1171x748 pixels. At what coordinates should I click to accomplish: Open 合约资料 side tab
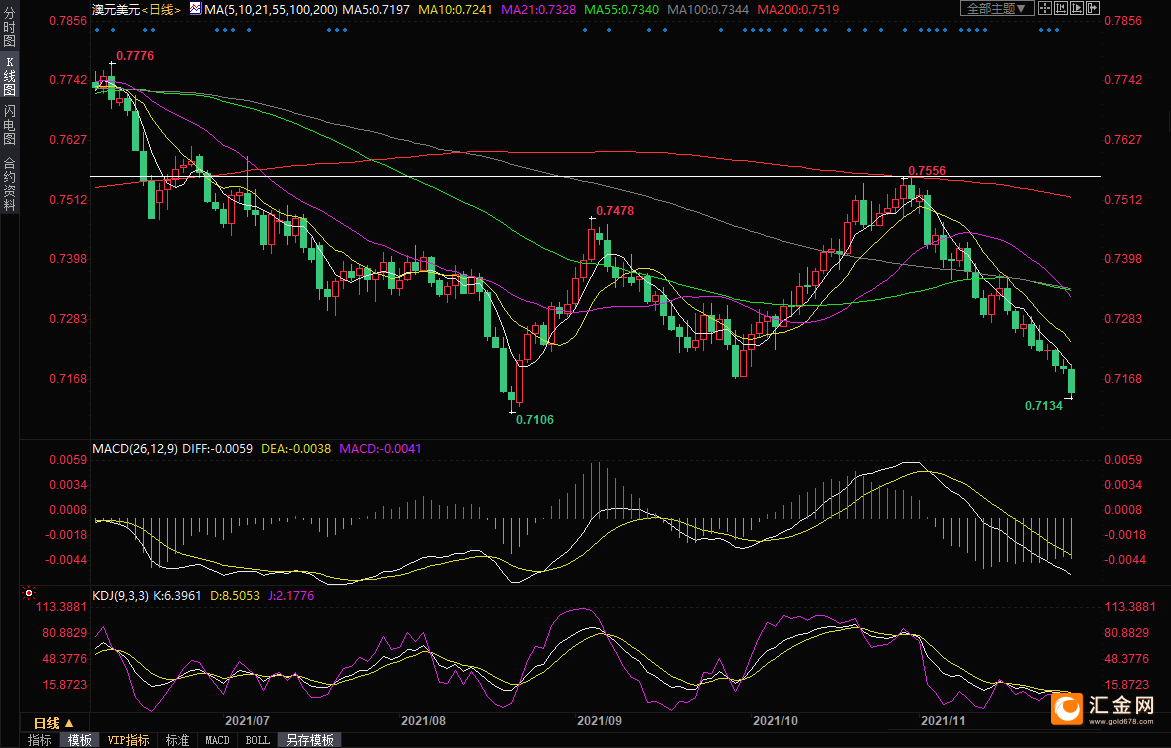[x=9, y=183]
